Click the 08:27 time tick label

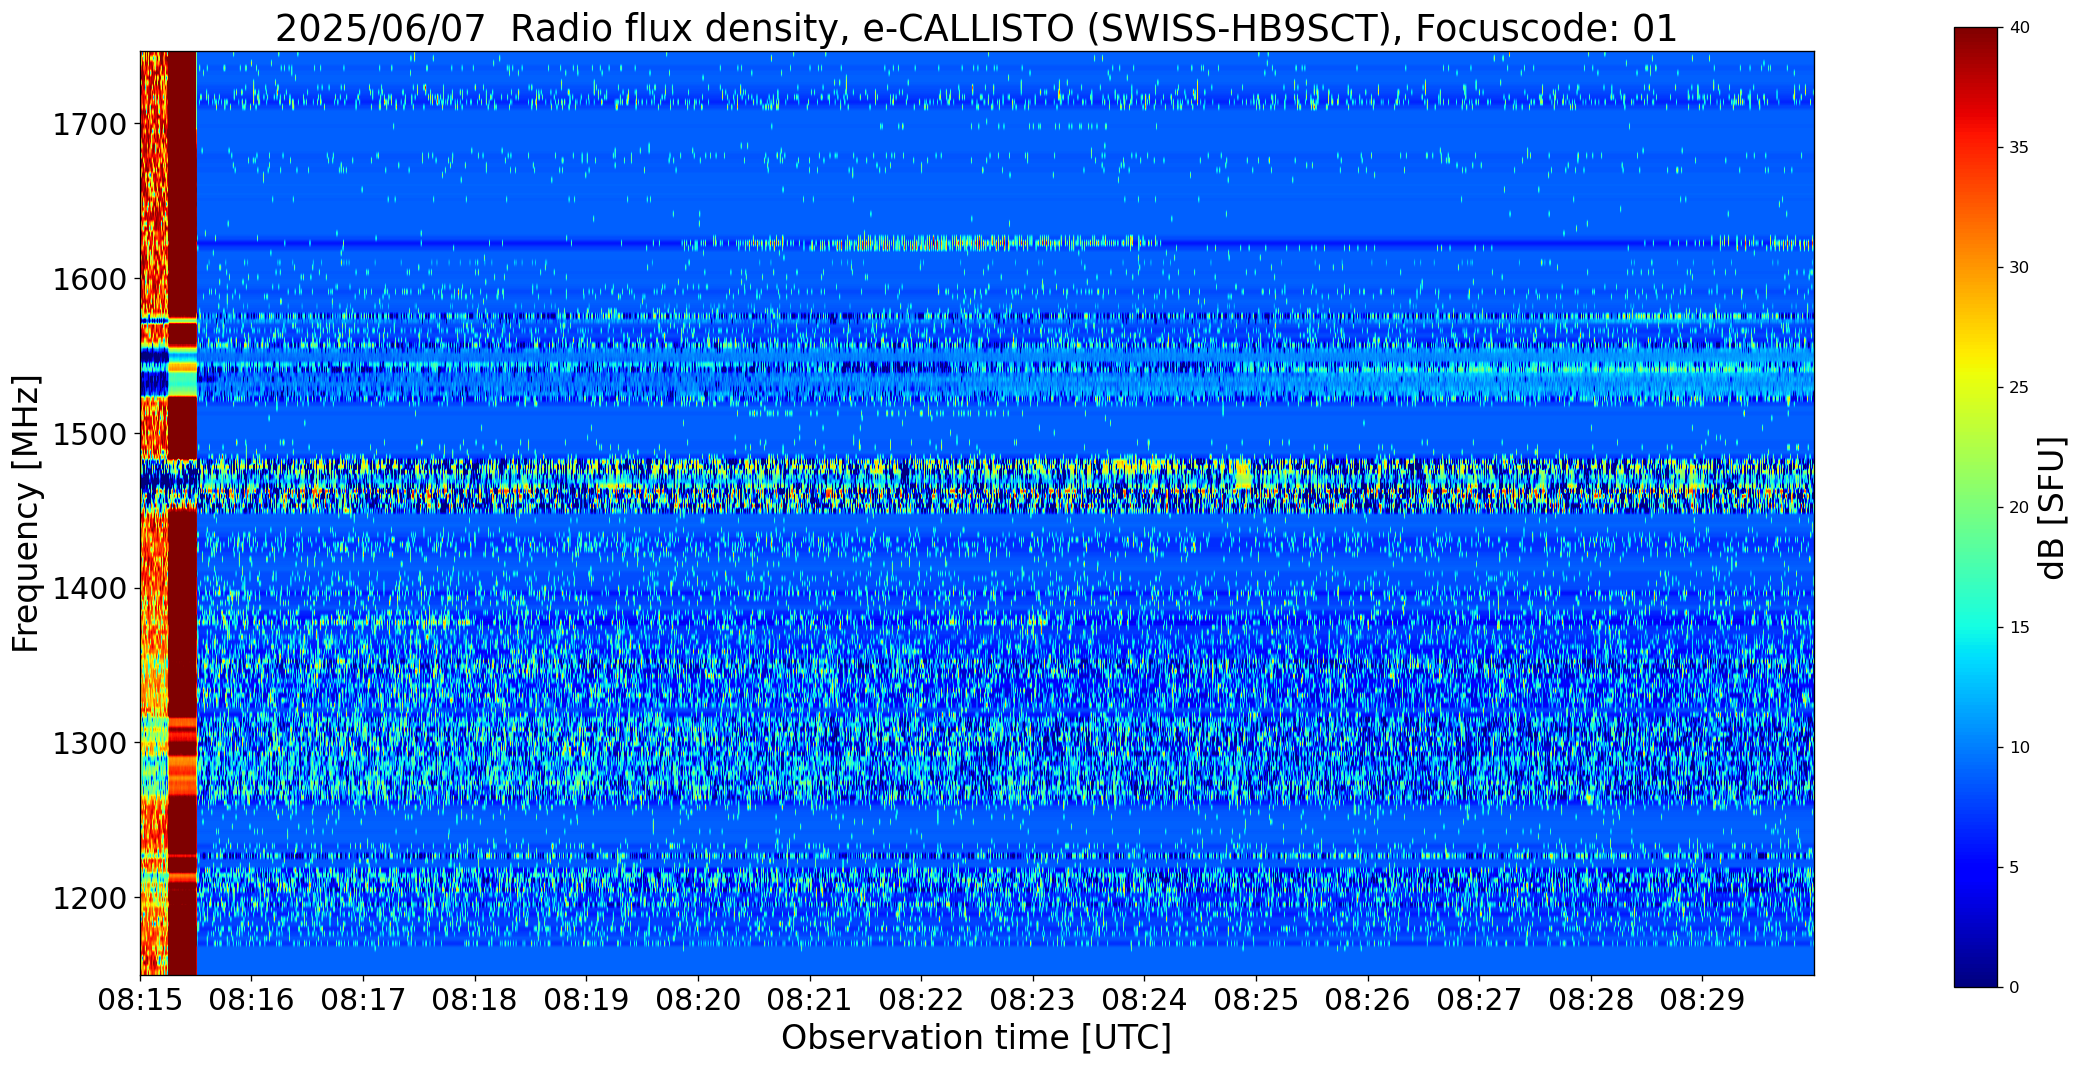click(x=1479, y=1000)
